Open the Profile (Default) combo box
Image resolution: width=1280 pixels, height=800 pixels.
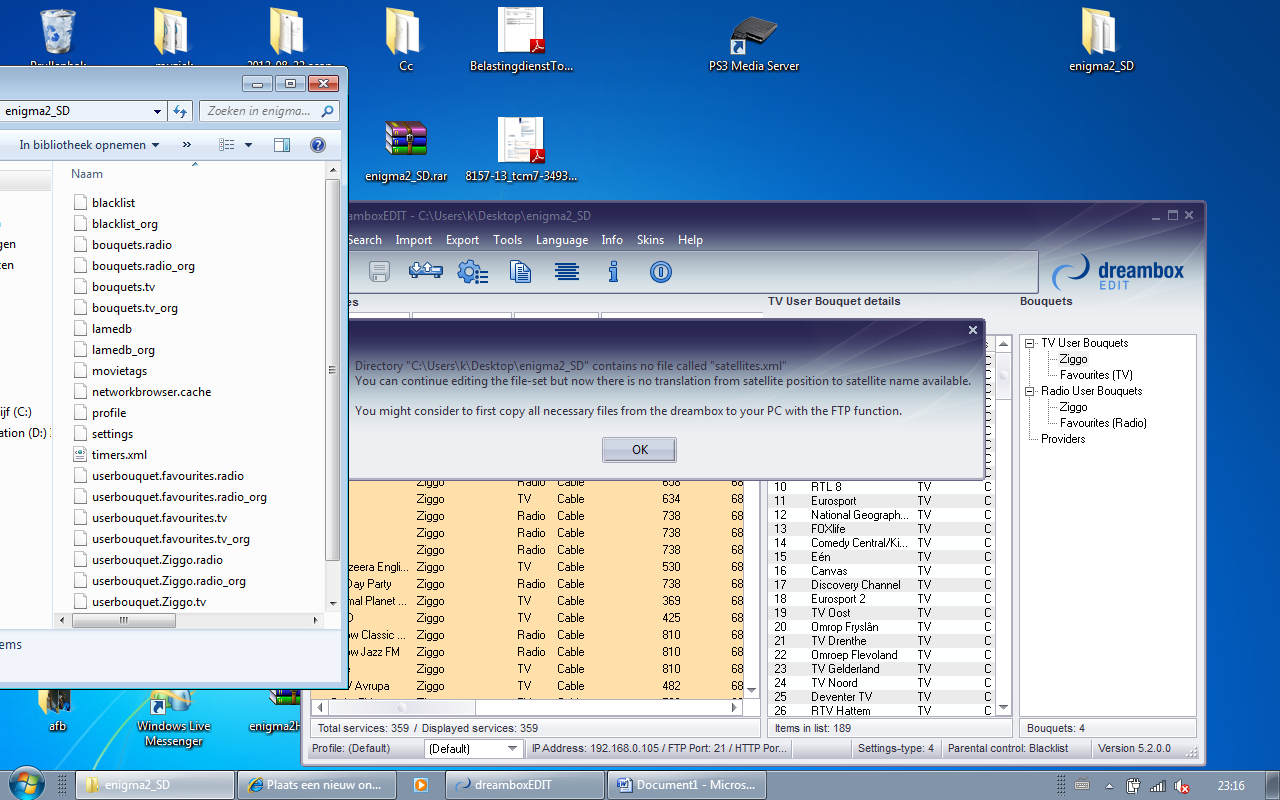pos(474,748)
